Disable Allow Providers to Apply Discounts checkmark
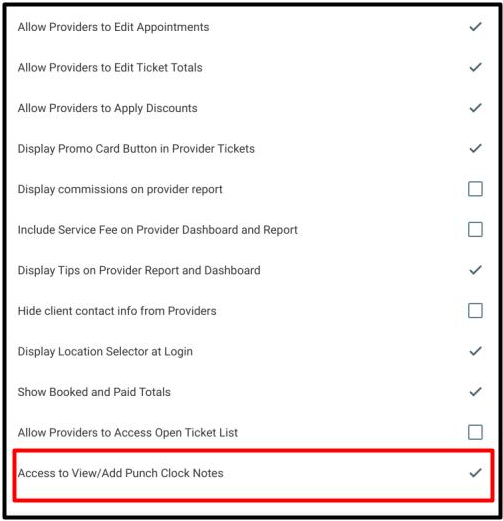 475,108
